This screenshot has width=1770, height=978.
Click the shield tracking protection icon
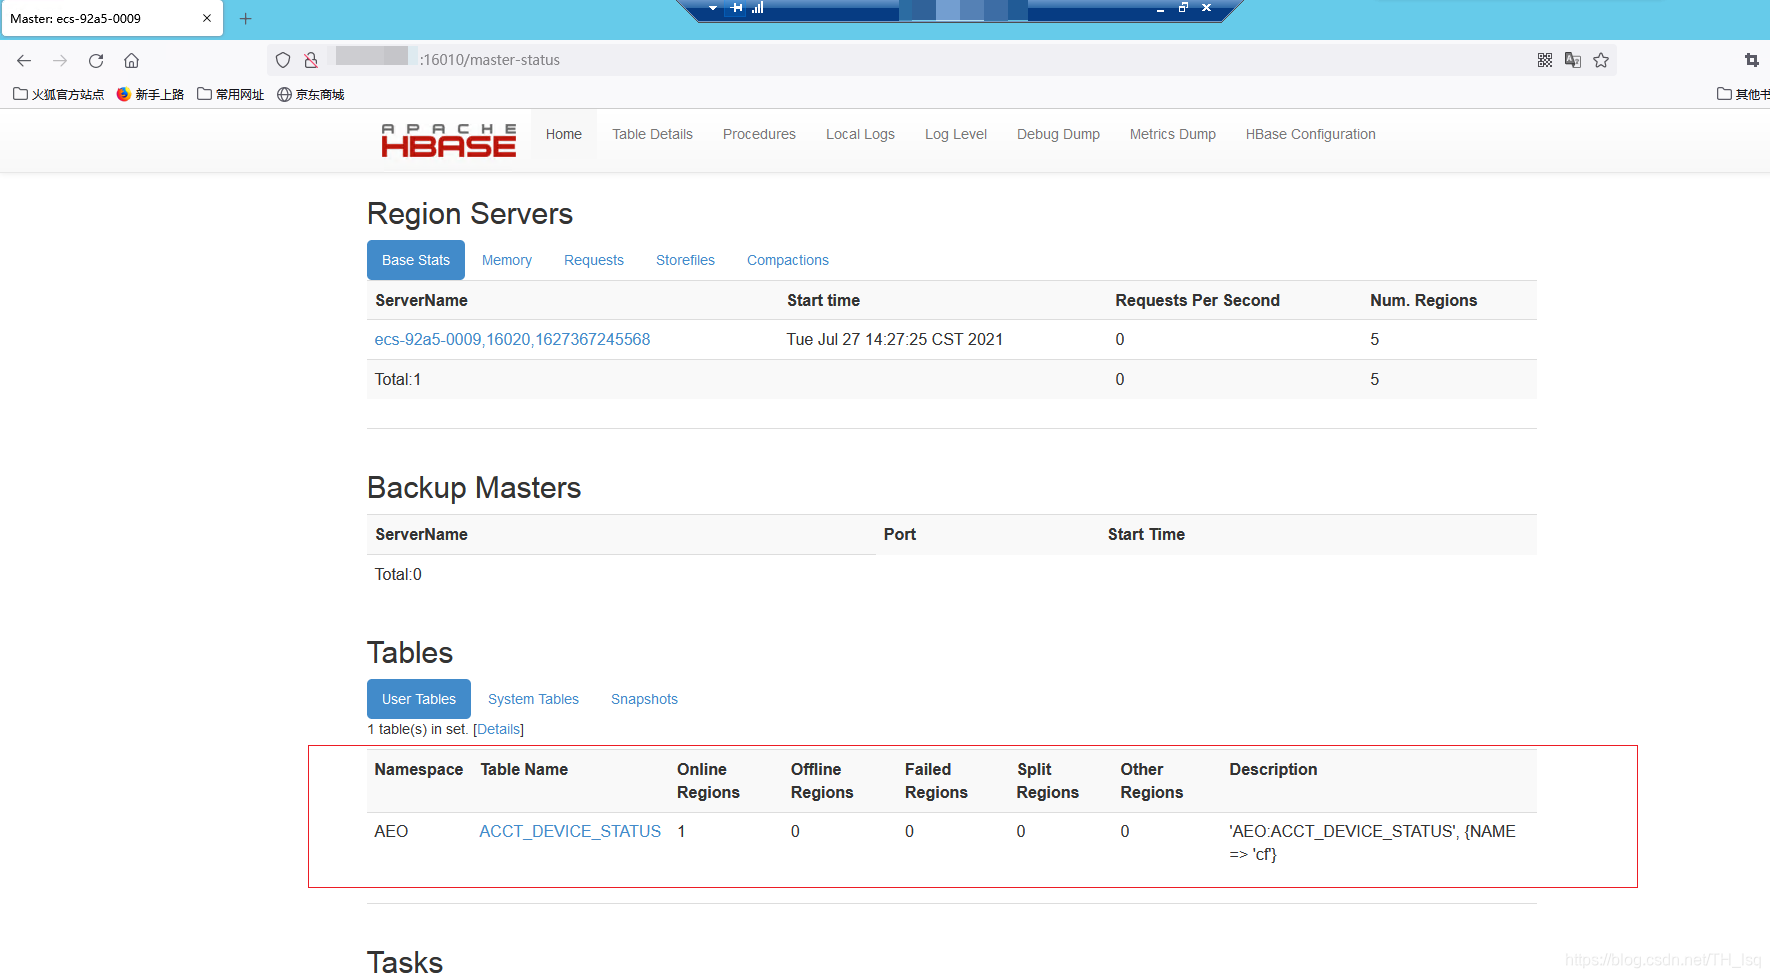(x=283, y=60)
